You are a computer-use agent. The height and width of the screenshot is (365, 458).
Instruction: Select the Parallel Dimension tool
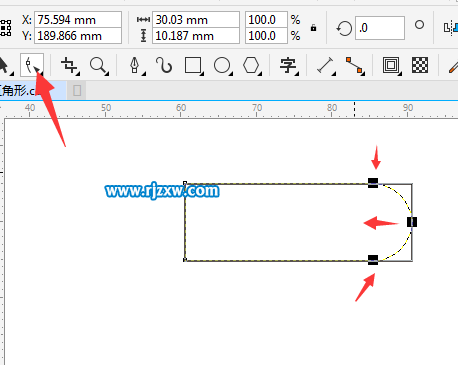click(x=326, y=65)
